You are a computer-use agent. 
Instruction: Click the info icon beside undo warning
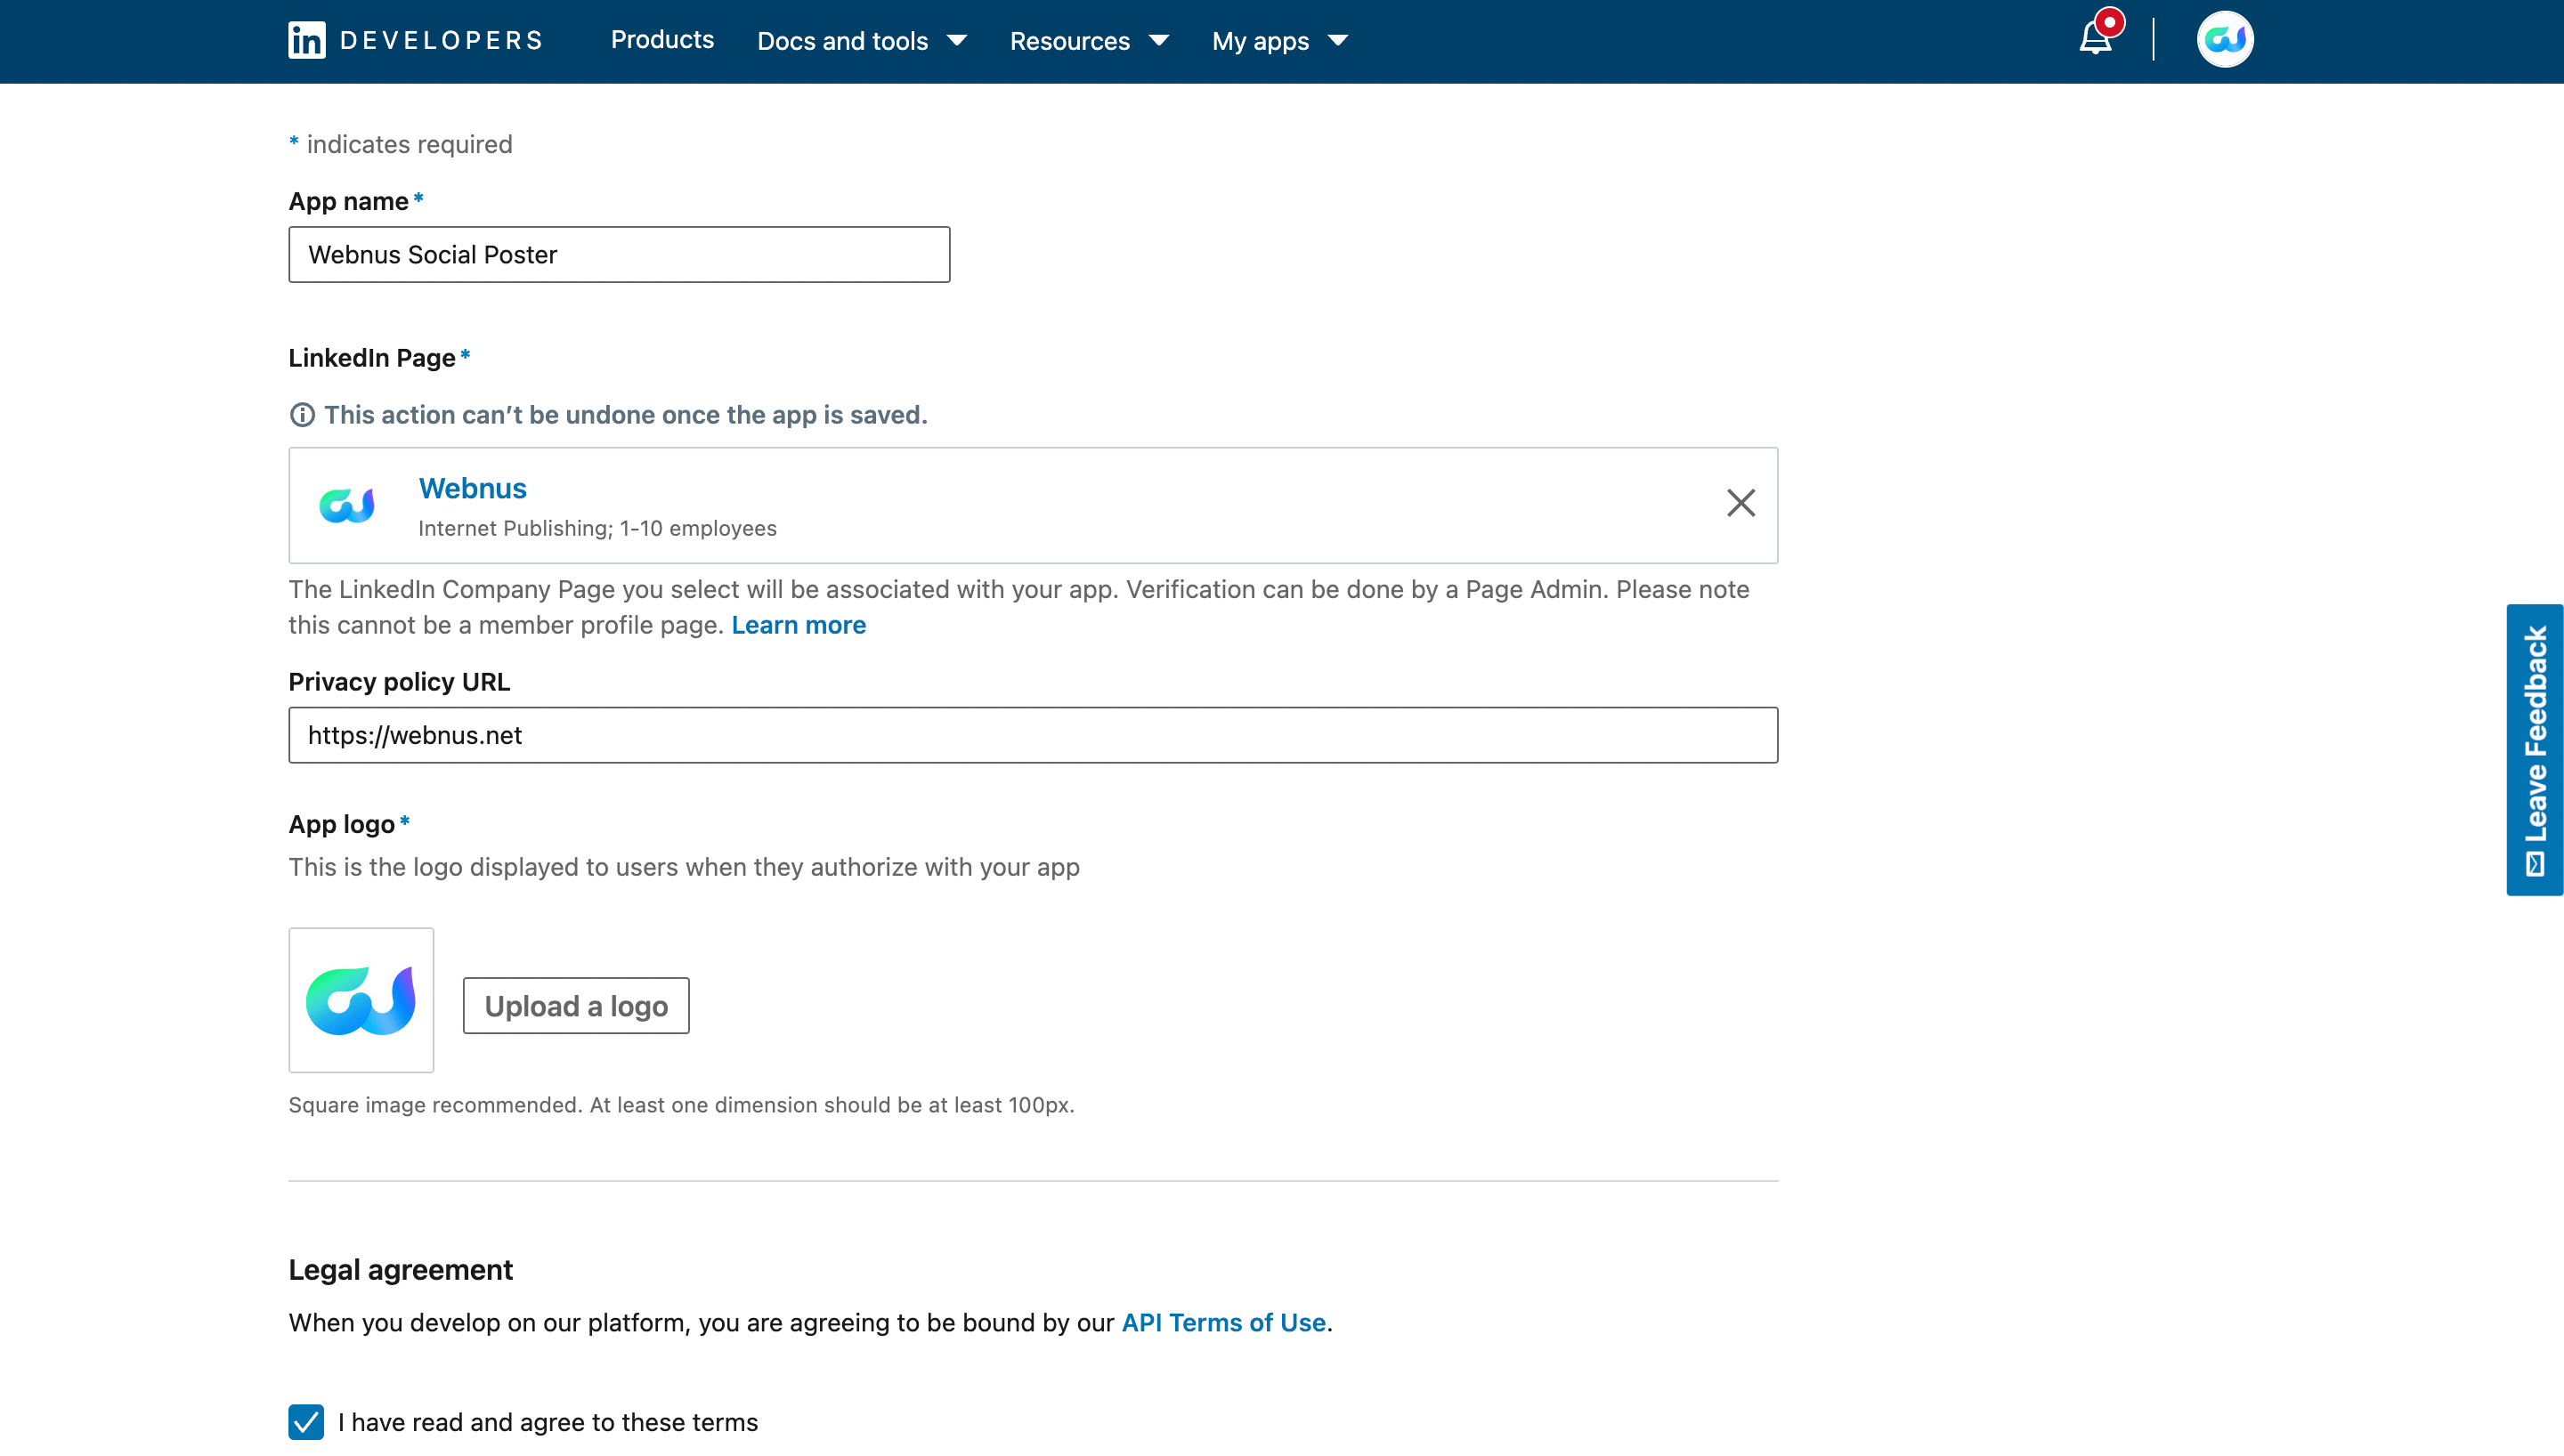point(302,415)
